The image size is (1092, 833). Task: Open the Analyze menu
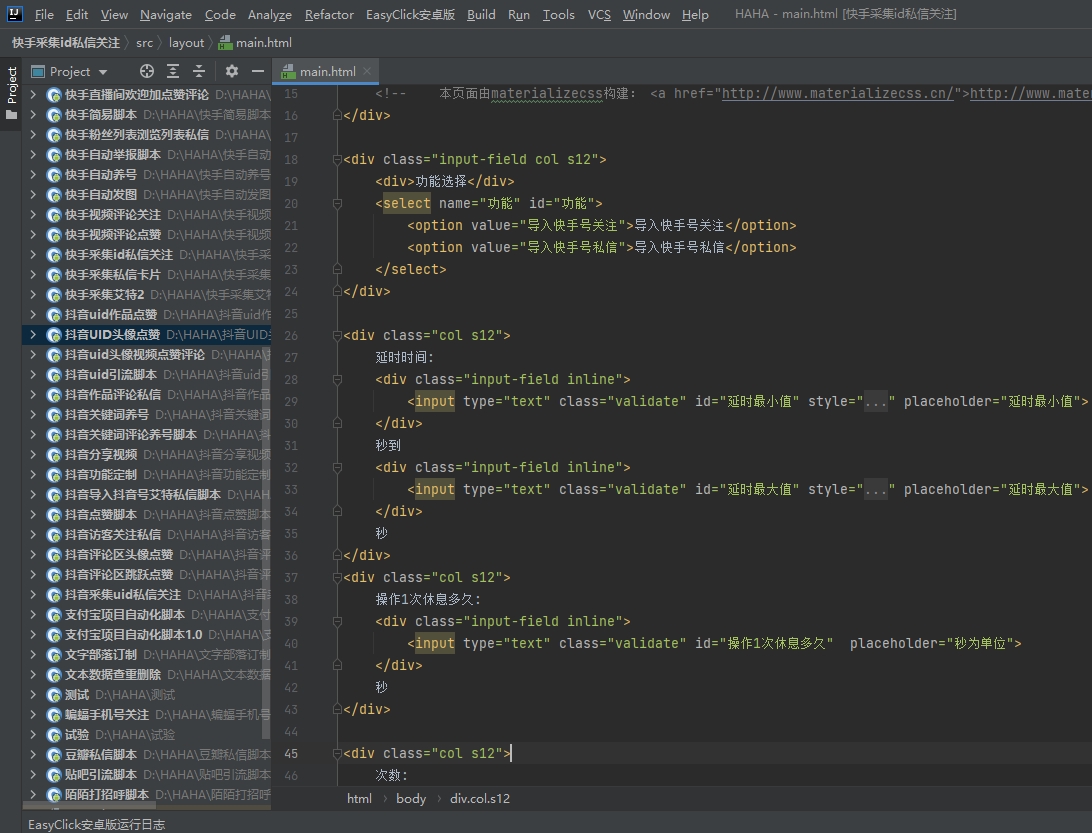270,15
